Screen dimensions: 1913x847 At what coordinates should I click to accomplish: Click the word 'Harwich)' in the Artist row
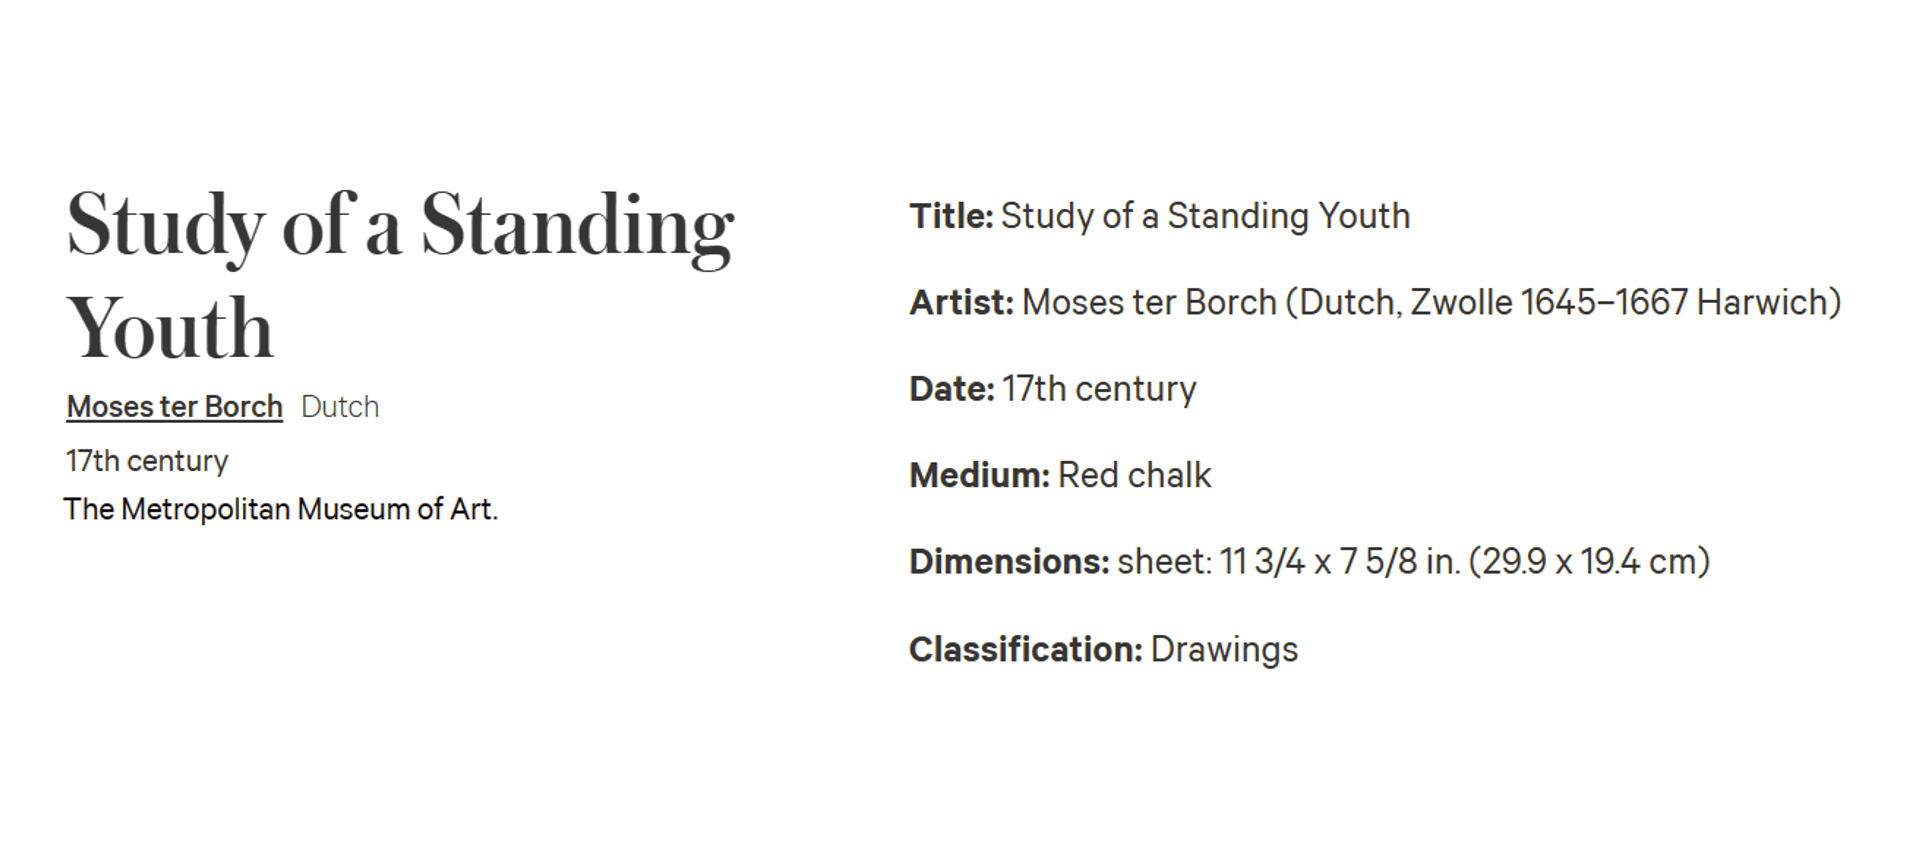point(1769,302)
